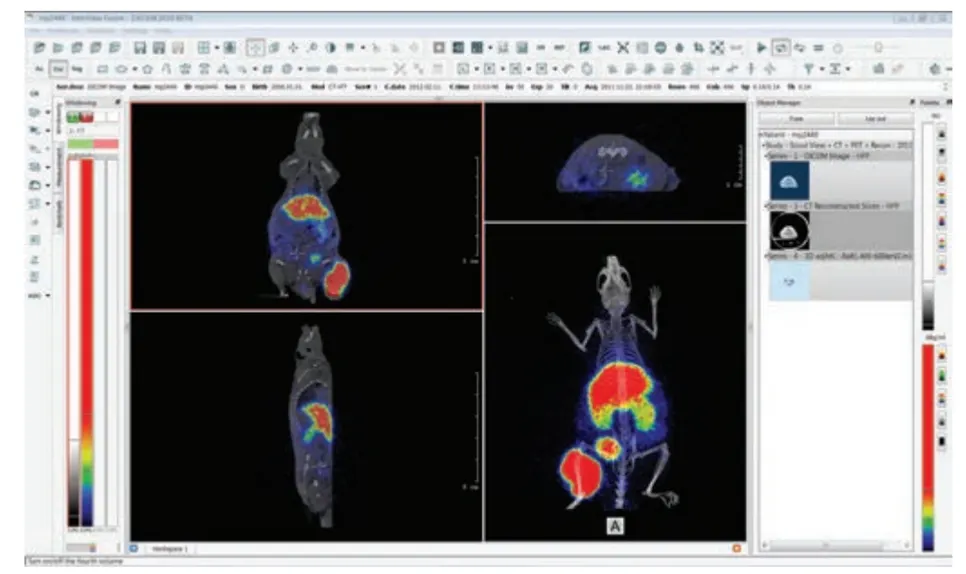This screenshot has height=574, width=966.
Task: Click the filter funnel icon
Action: [x=809, y=69]
